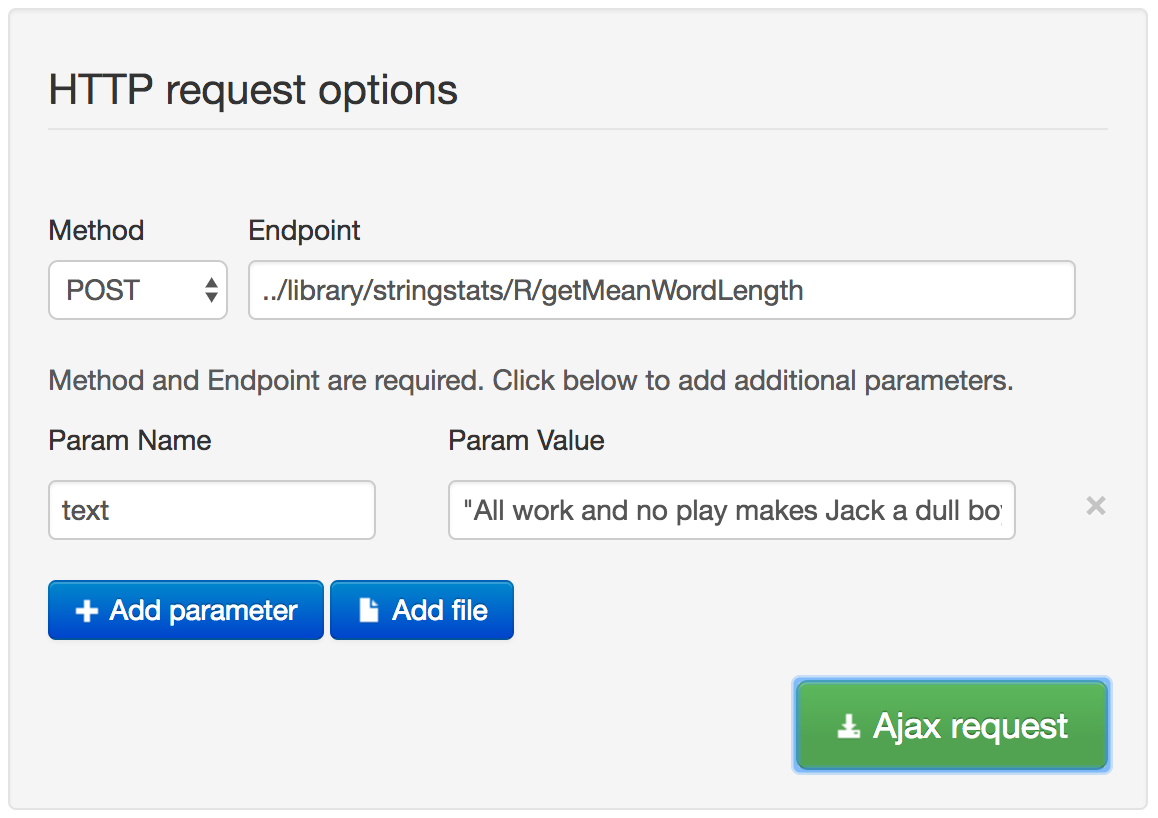
Task: Click the Param Name label
Action: click(130, 441)
